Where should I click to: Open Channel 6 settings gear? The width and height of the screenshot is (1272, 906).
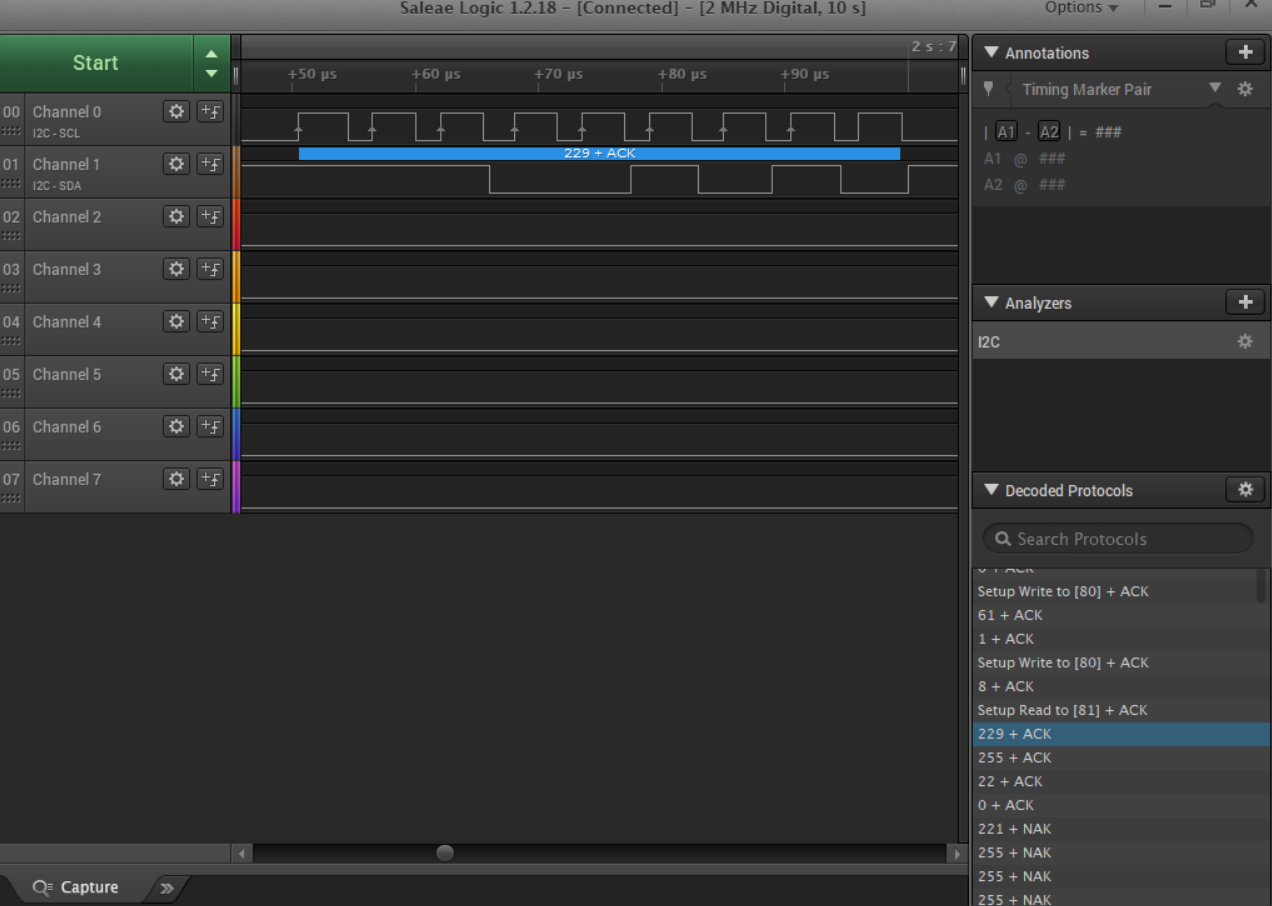point(176,426)
